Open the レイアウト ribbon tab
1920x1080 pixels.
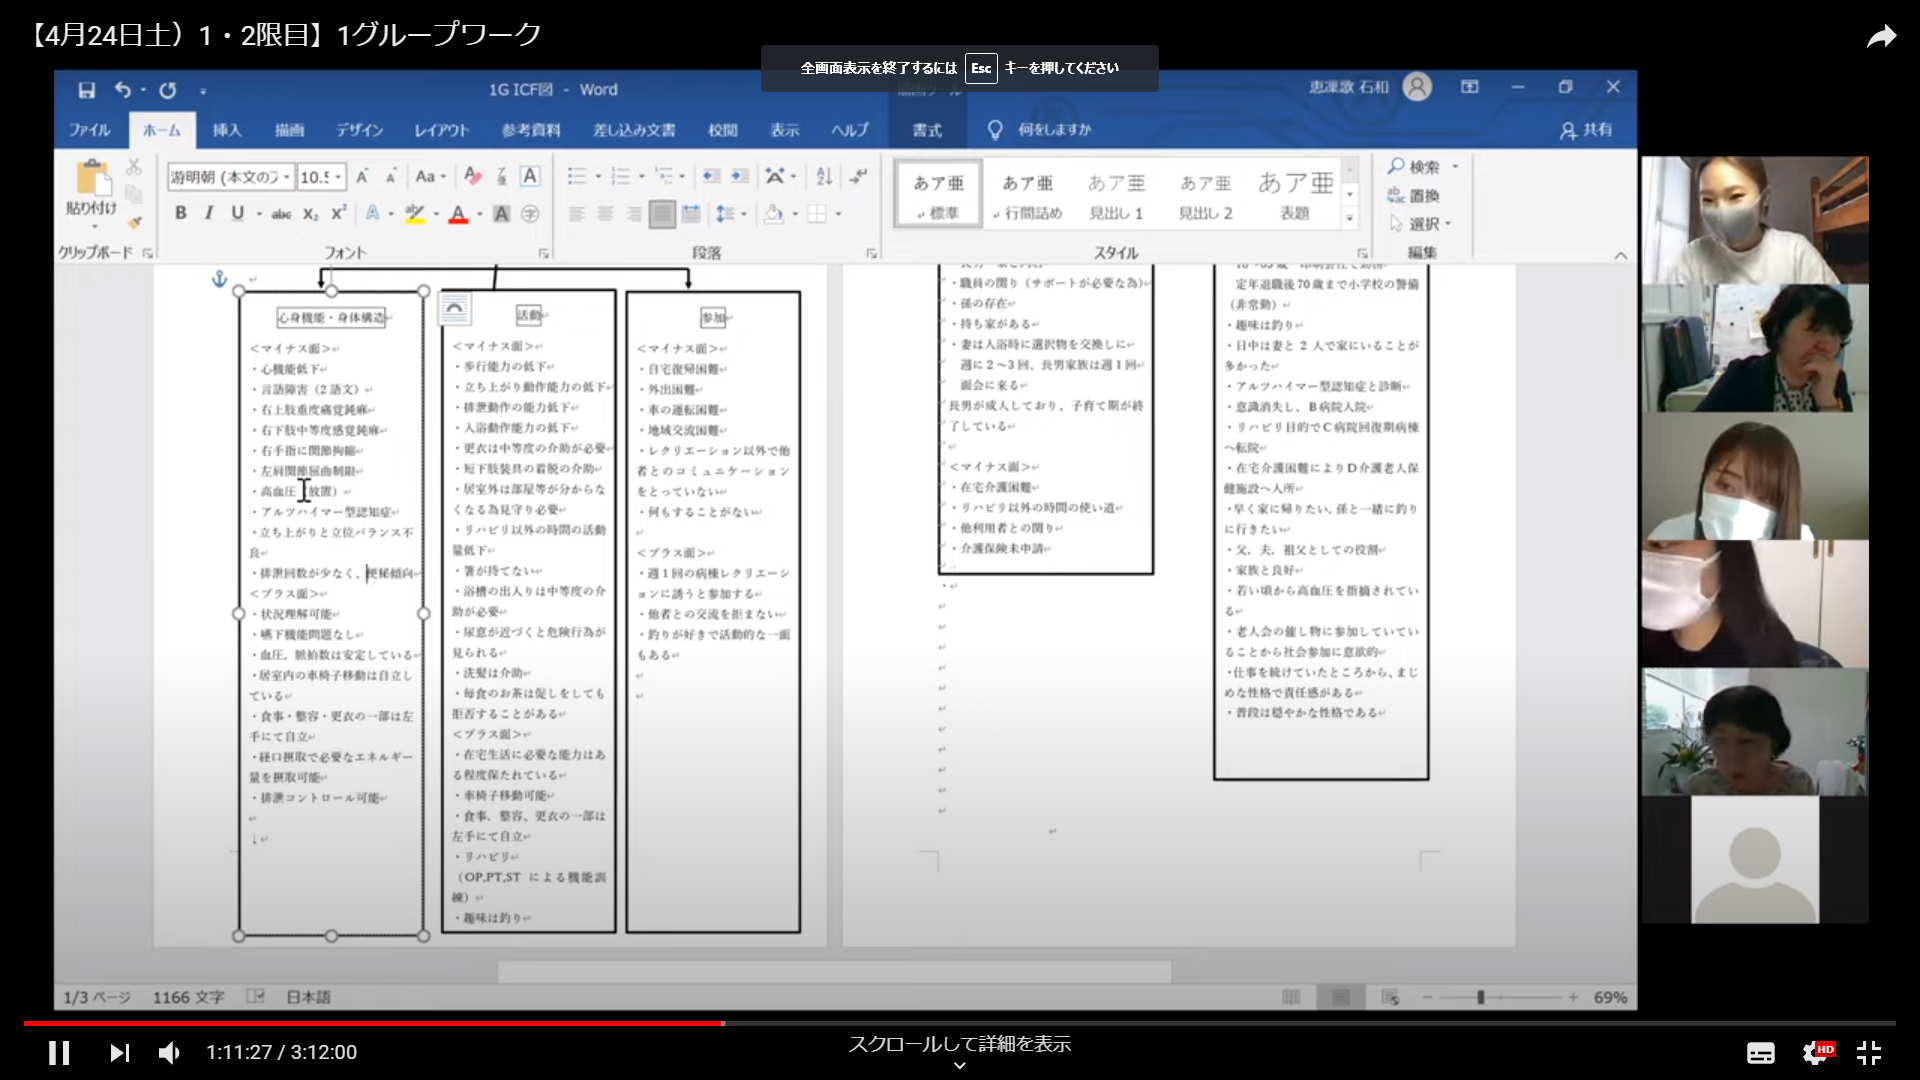pos(441,130)
